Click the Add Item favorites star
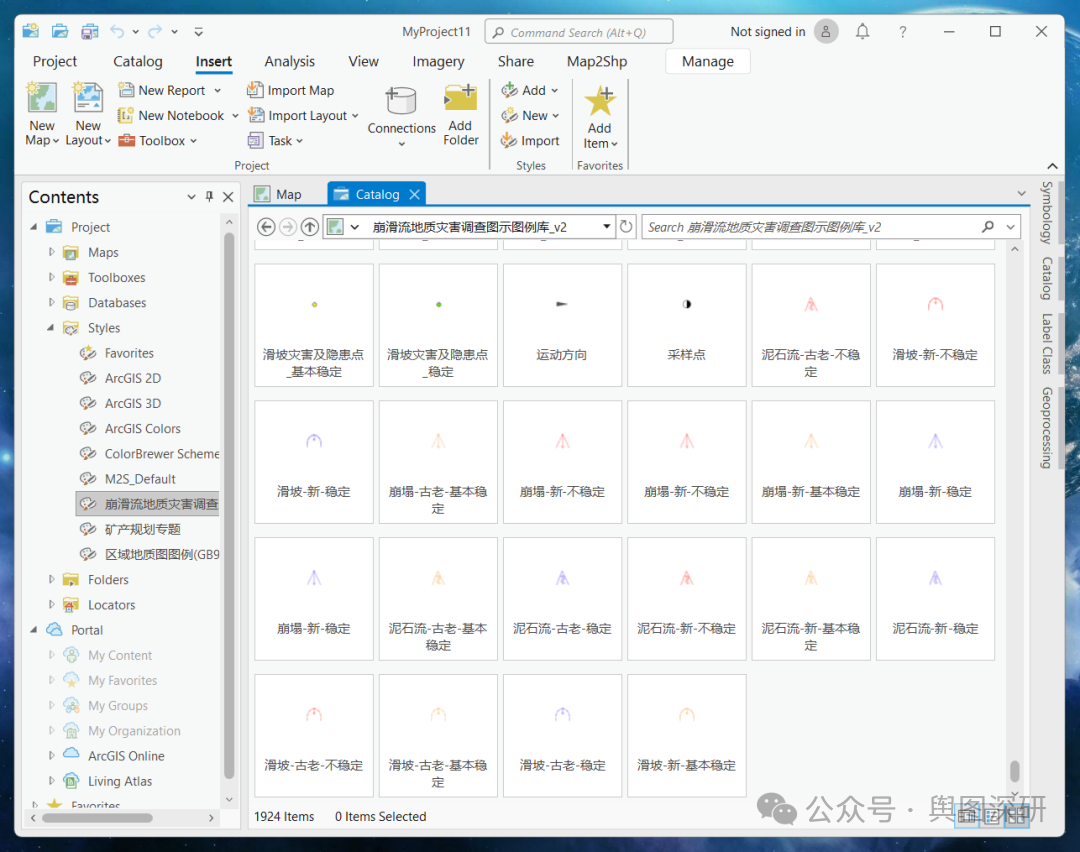 [x=600, y=101]
